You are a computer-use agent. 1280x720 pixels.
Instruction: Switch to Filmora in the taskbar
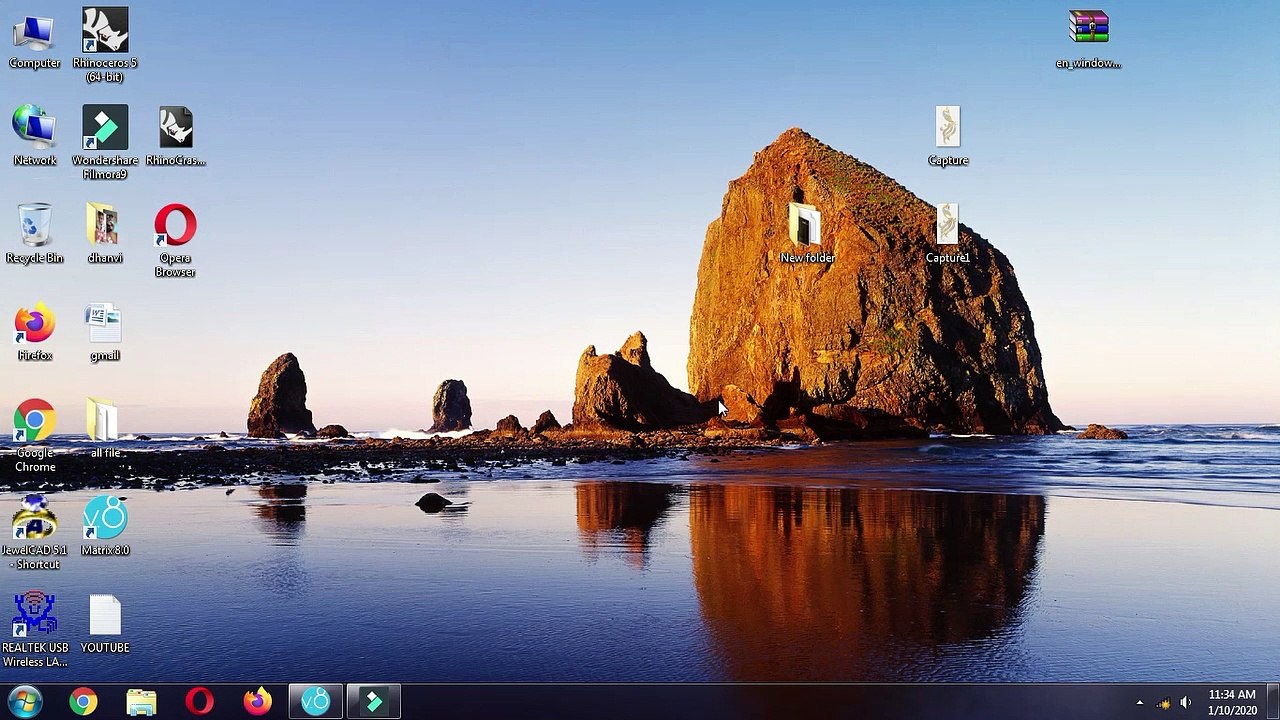[373, 701]
